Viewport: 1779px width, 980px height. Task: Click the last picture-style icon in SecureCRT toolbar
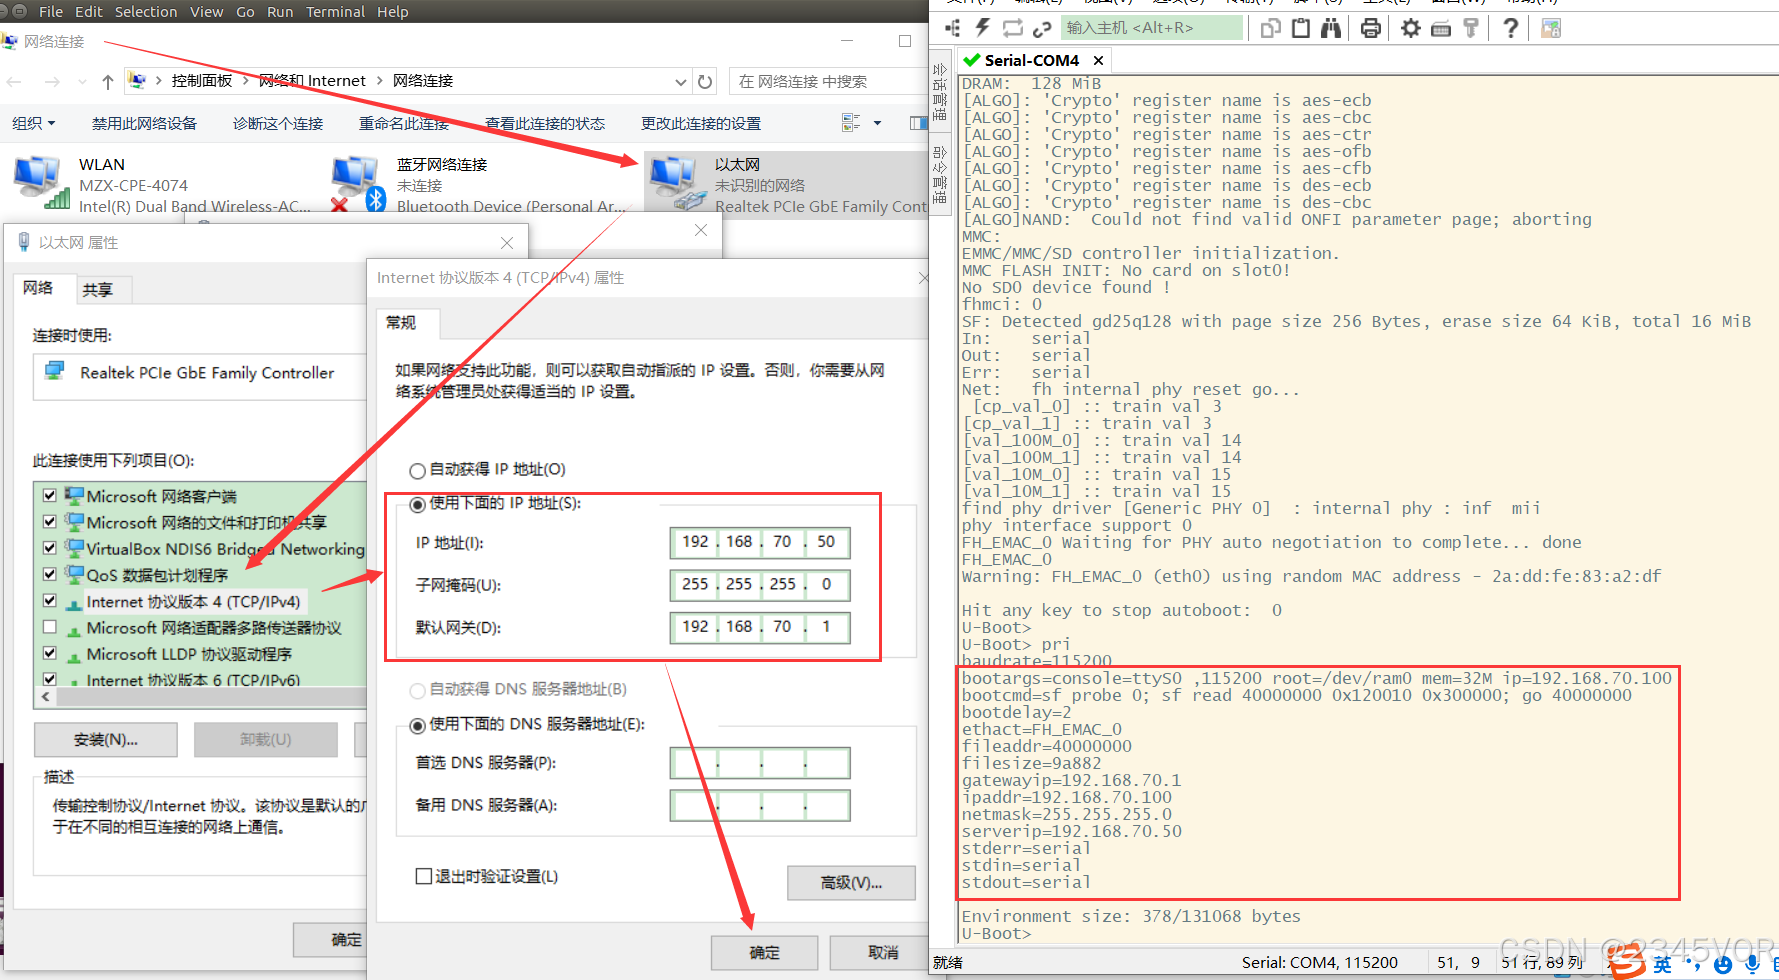point(1550,28)
